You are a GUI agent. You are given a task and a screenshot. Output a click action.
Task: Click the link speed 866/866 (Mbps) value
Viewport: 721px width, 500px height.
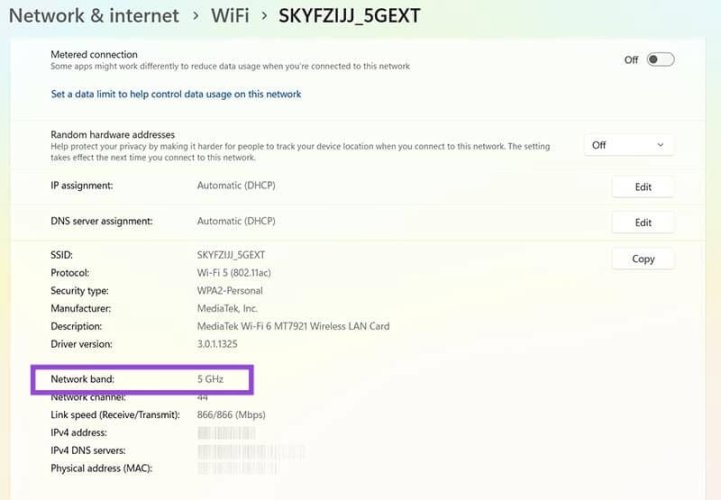coord(231,415)
